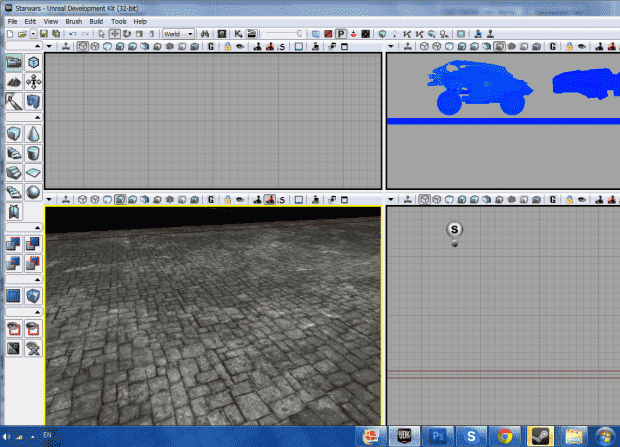Select the cone brush builder
Image resolution: width=620 pixels, height=447 pixels.
(x=34, y=134)
